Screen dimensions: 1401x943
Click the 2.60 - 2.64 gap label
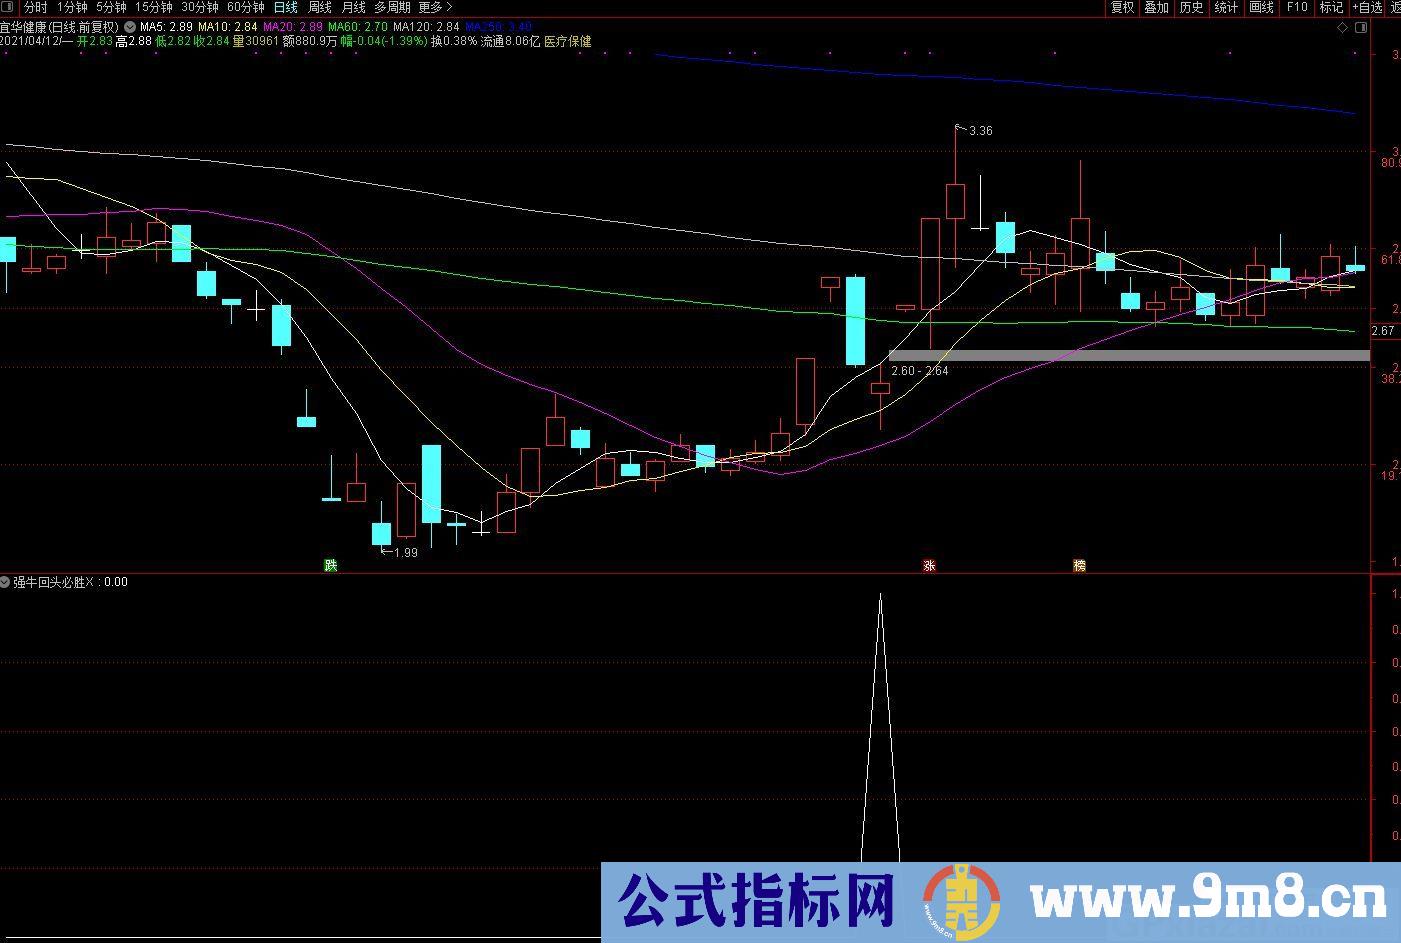point(920,371)
